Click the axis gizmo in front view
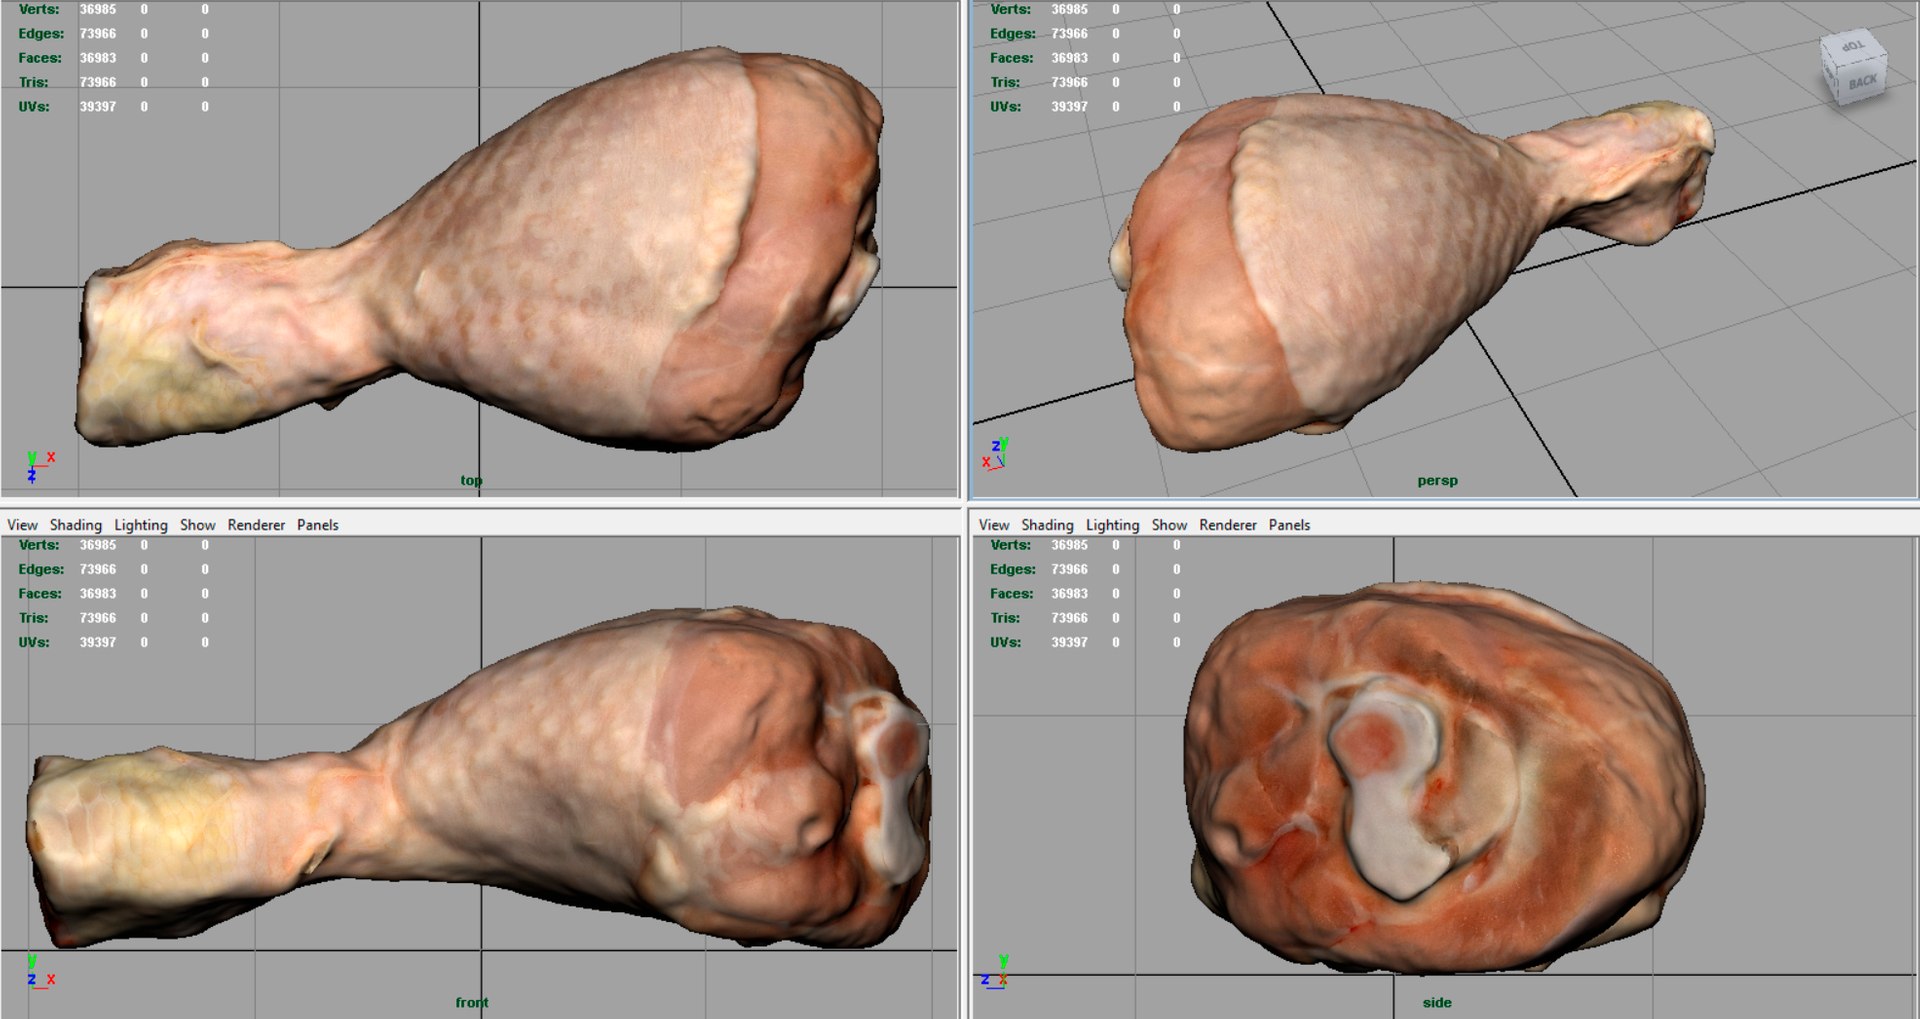This screenshot has width=1920, height=1019. [x=39, y=972]
